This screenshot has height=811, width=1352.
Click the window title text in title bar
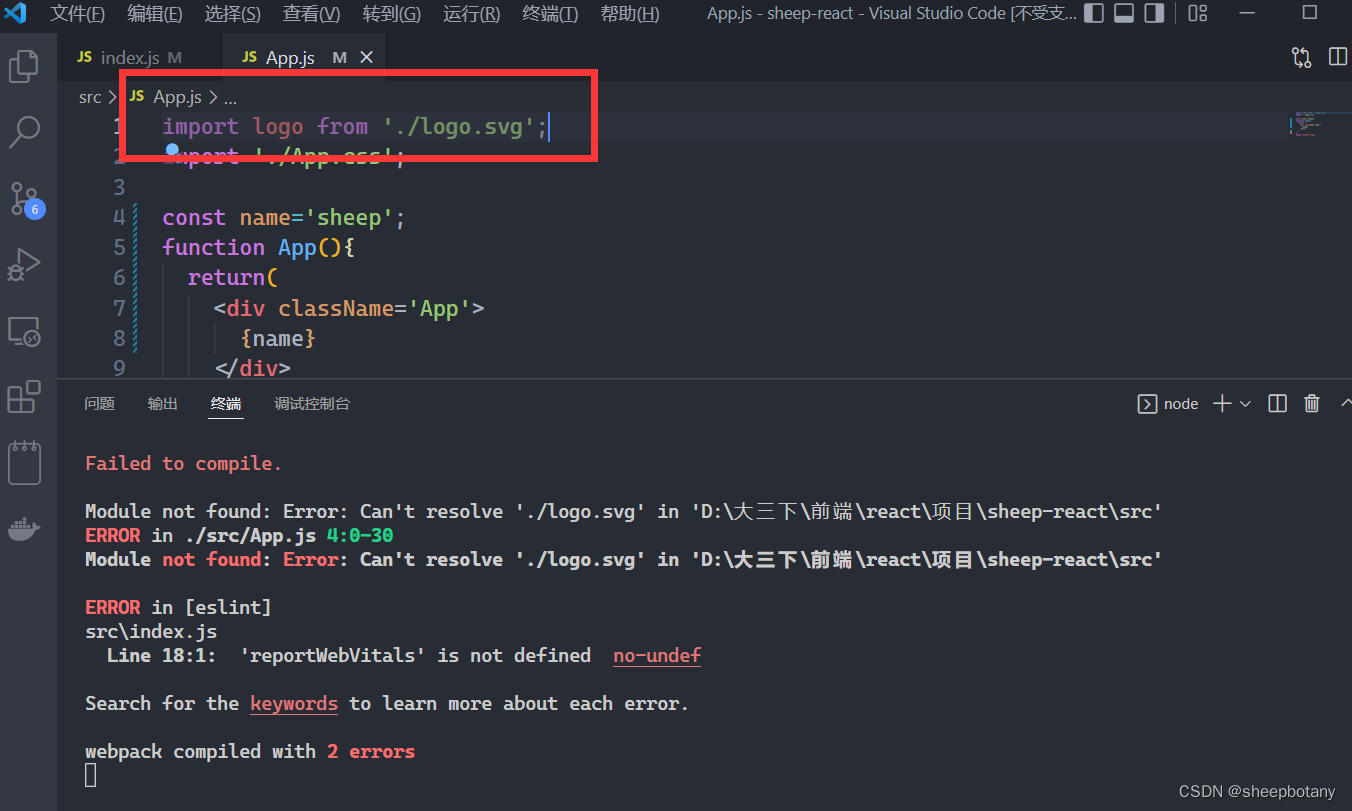click(x=892, y=14)
